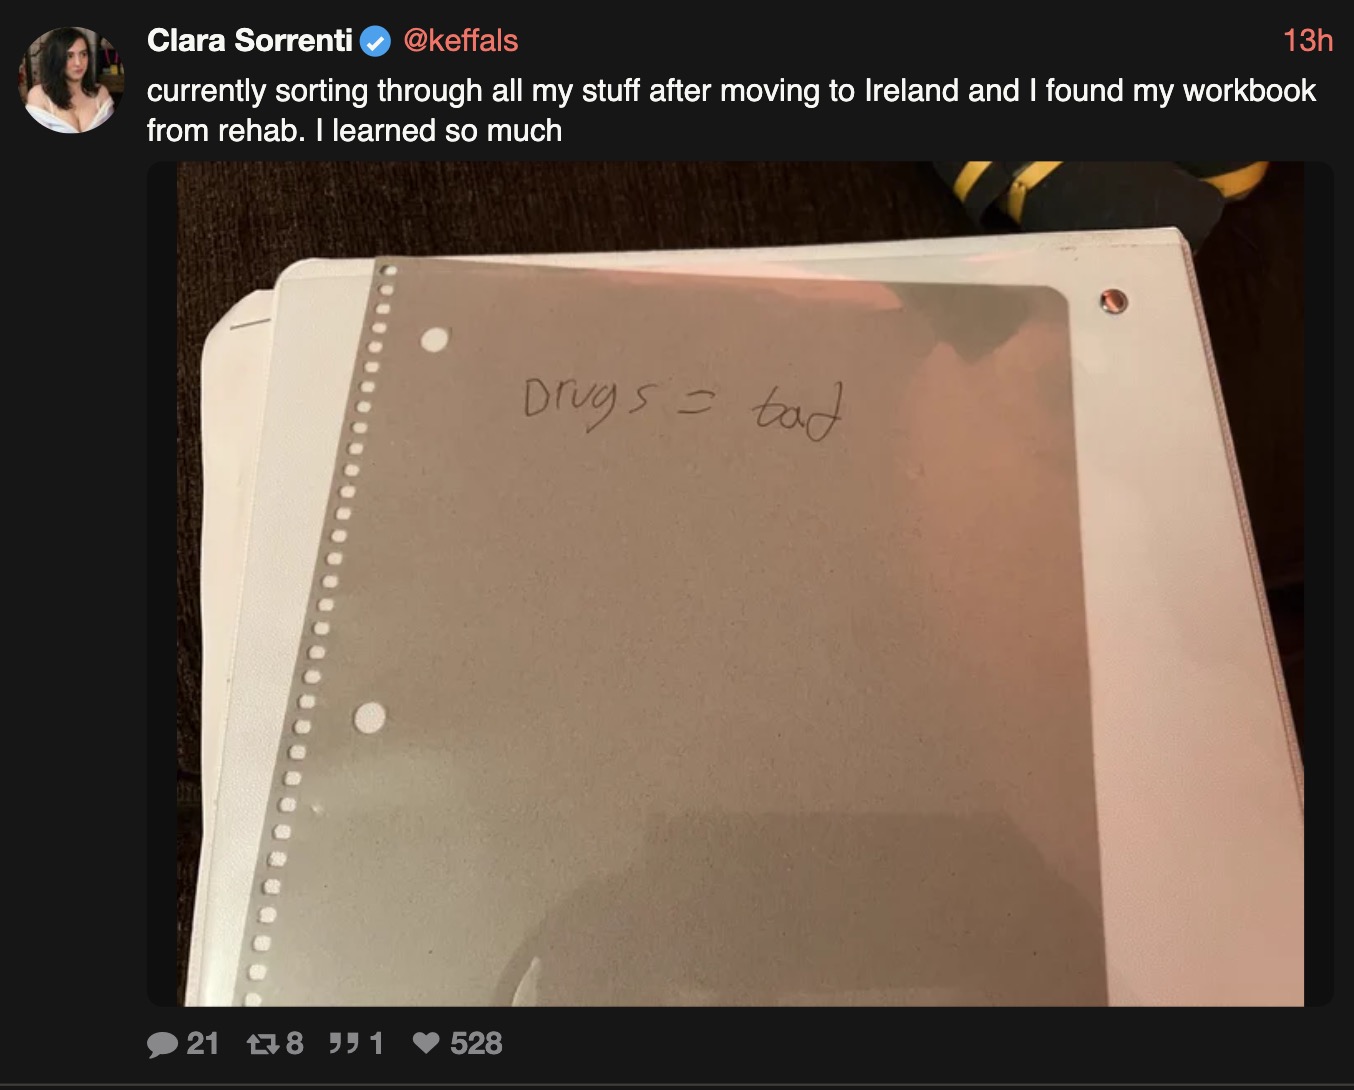
Task: Like the post with the heart icon
Action: [x=426, y=1044]
